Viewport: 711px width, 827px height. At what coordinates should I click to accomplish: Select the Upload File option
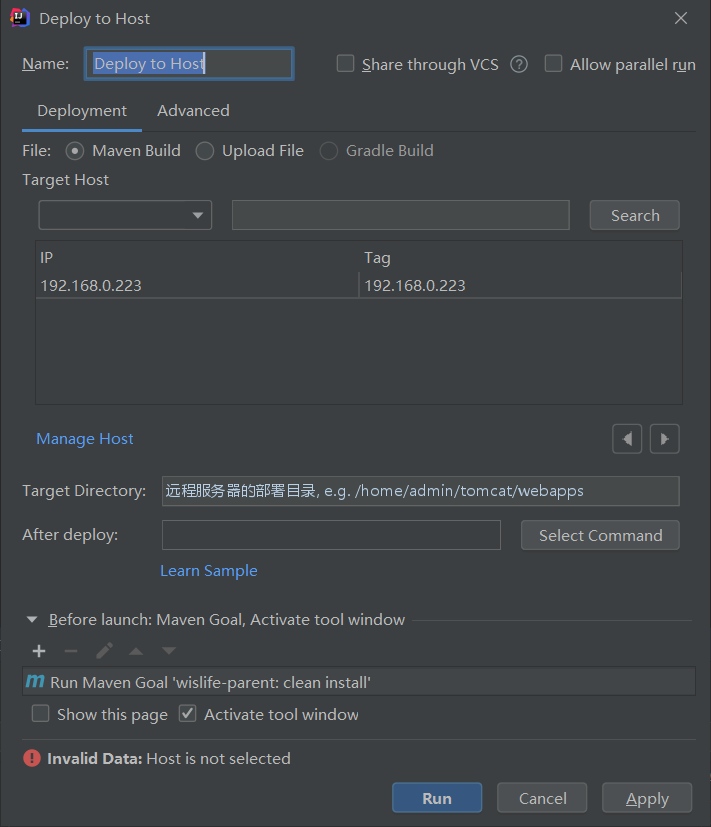(x=204, y=150)
